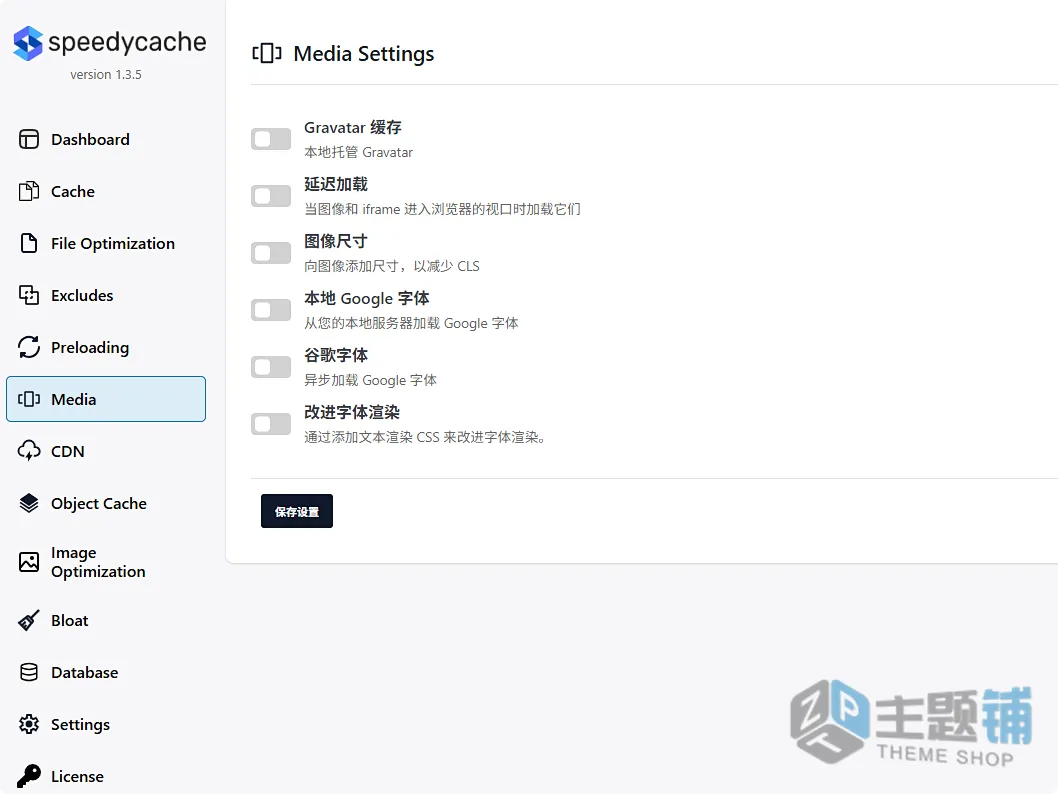This screenshot has height=794, width=1058.
Task: Enable the 本地 Google 字体 toggle
Action: click(x=271, y=310)
